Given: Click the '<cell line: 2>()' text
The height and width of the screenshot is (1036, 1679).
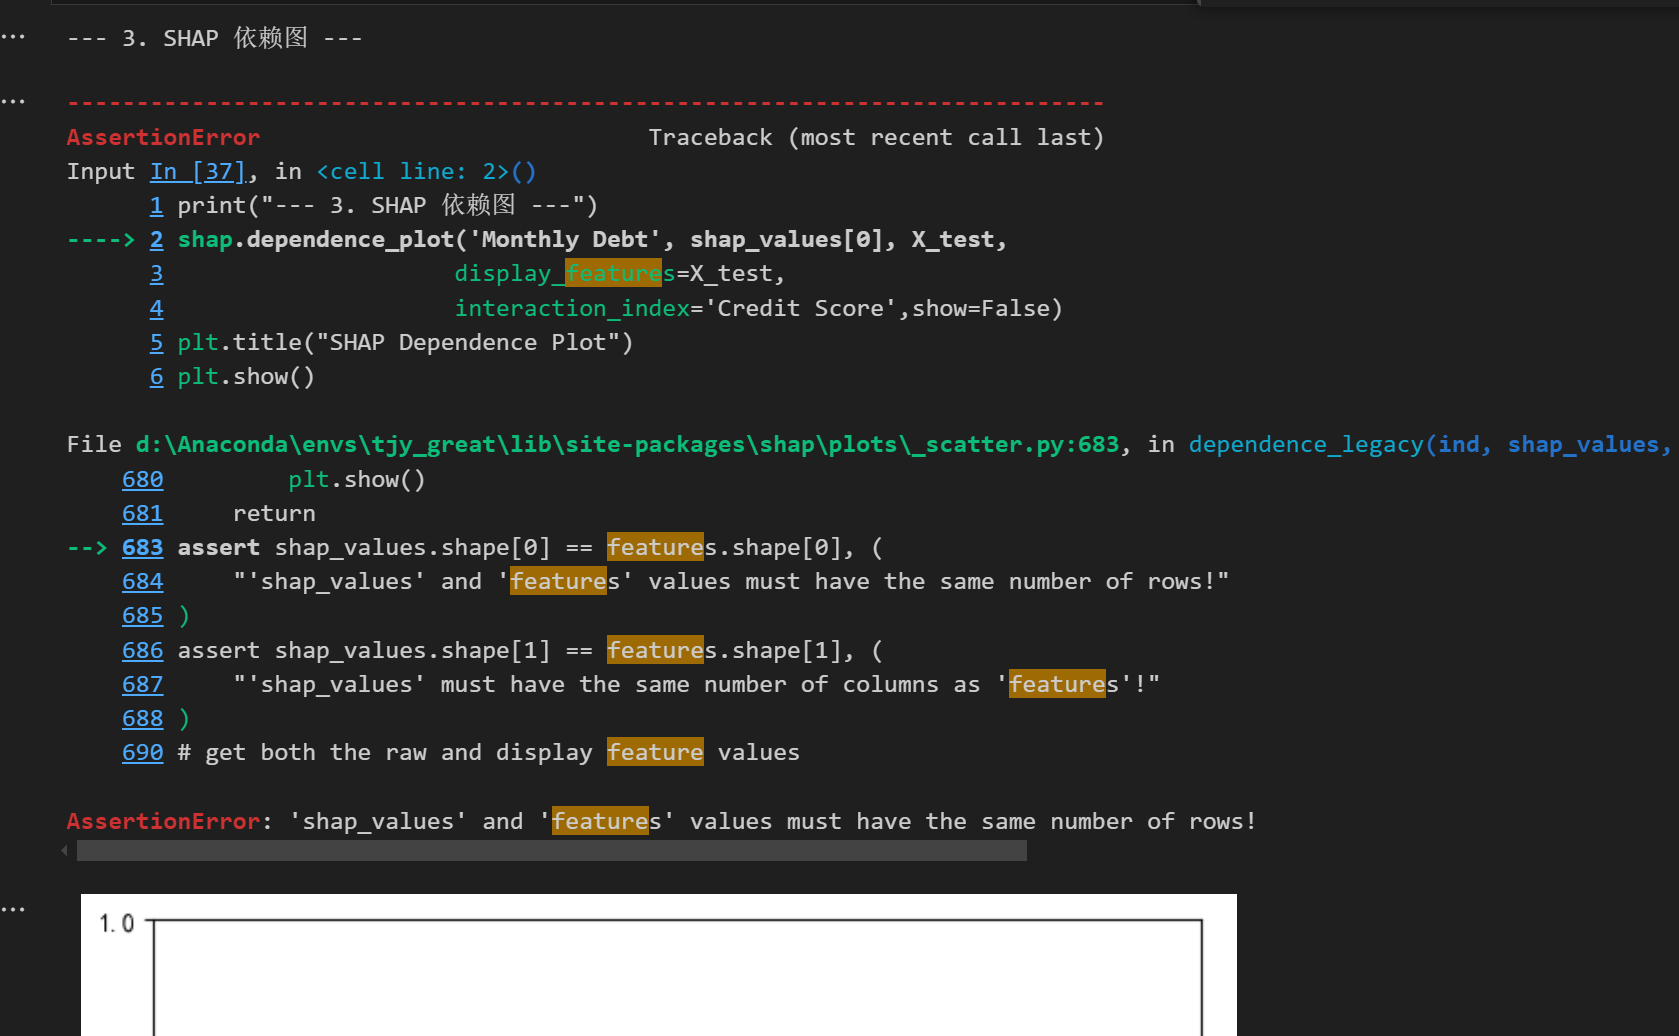Looking at the screenshot, I should (x=426, y=172).
